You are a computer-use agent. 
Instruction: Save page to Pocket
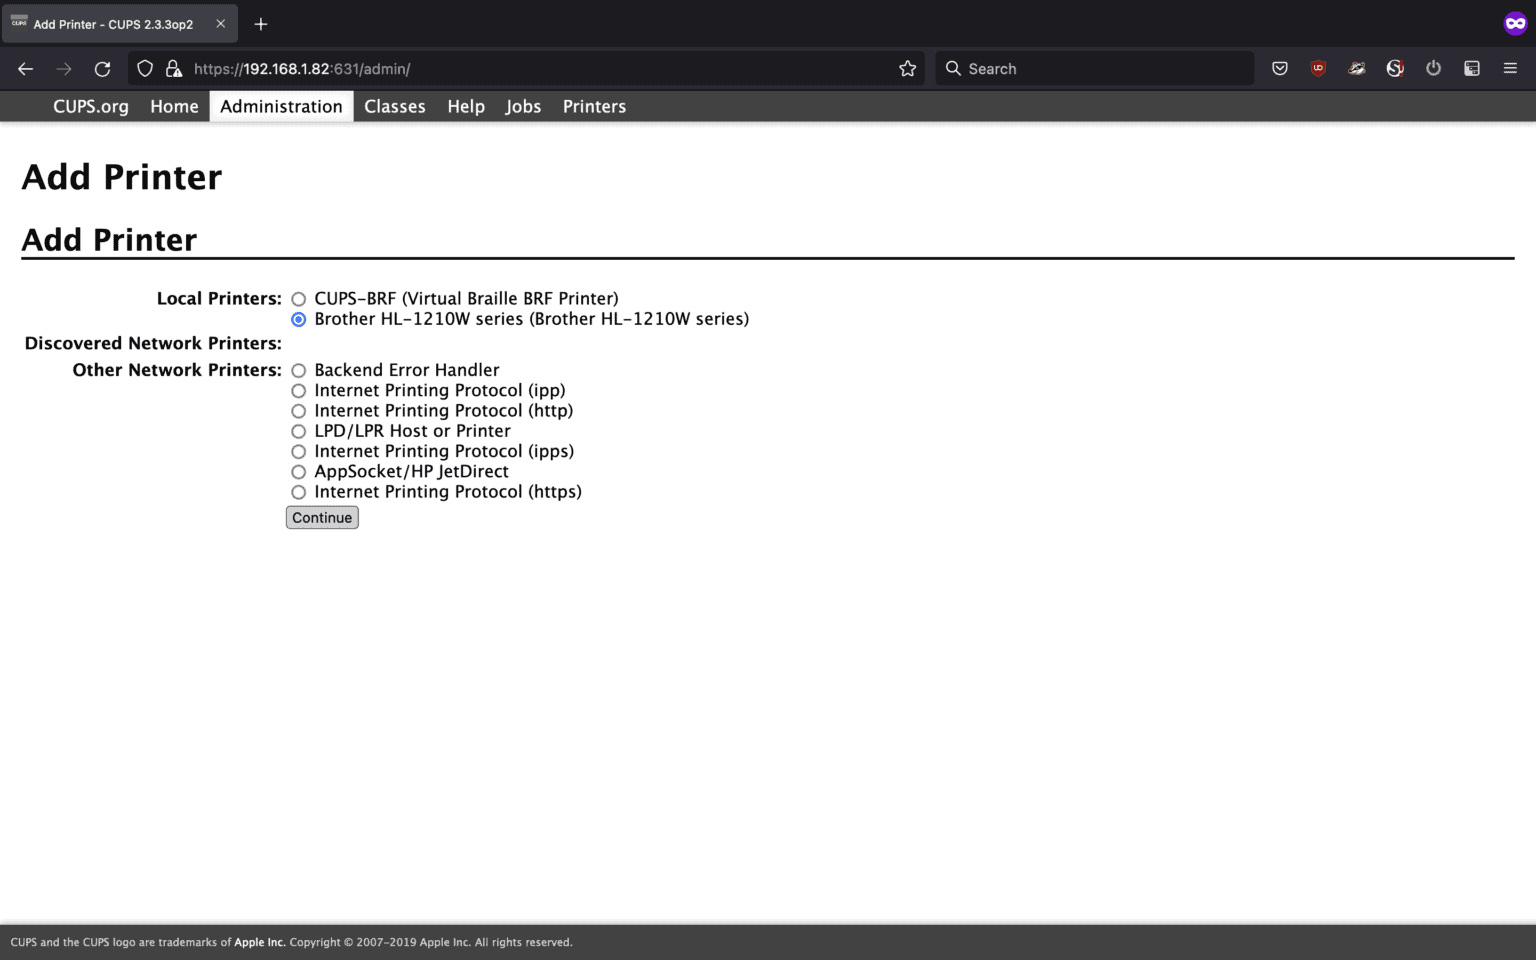[x=1279, y=69]
